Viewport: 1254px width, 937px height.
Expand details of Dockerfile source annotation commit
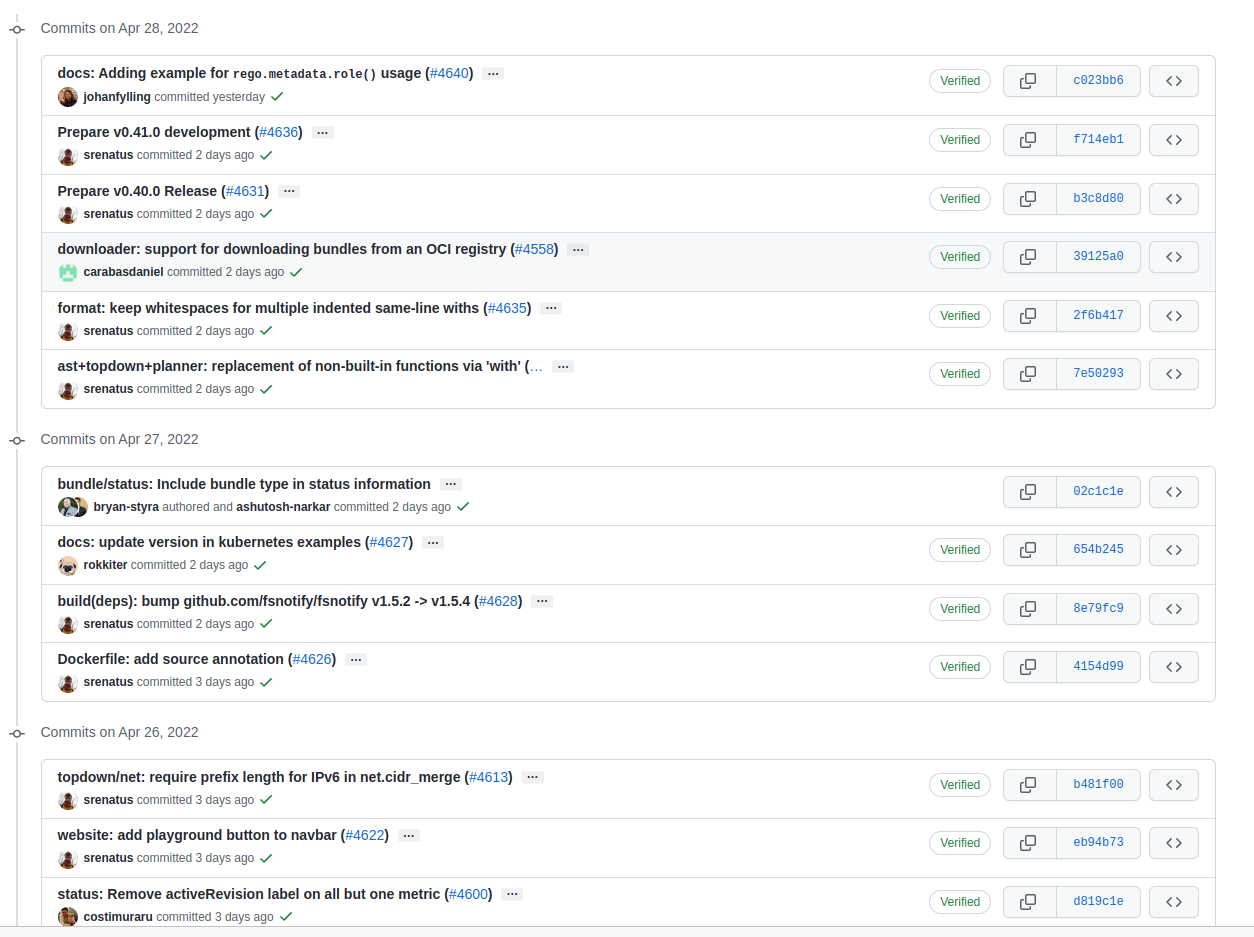[x=356, y=659]
